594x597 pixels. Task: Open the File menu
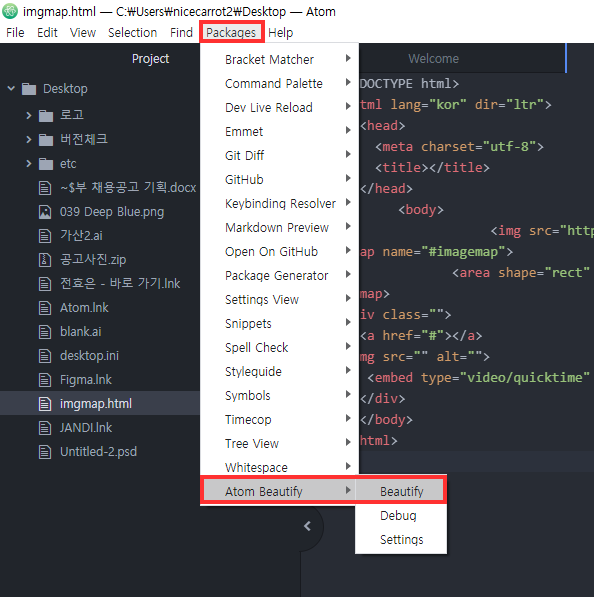click(x=15, y=33)
